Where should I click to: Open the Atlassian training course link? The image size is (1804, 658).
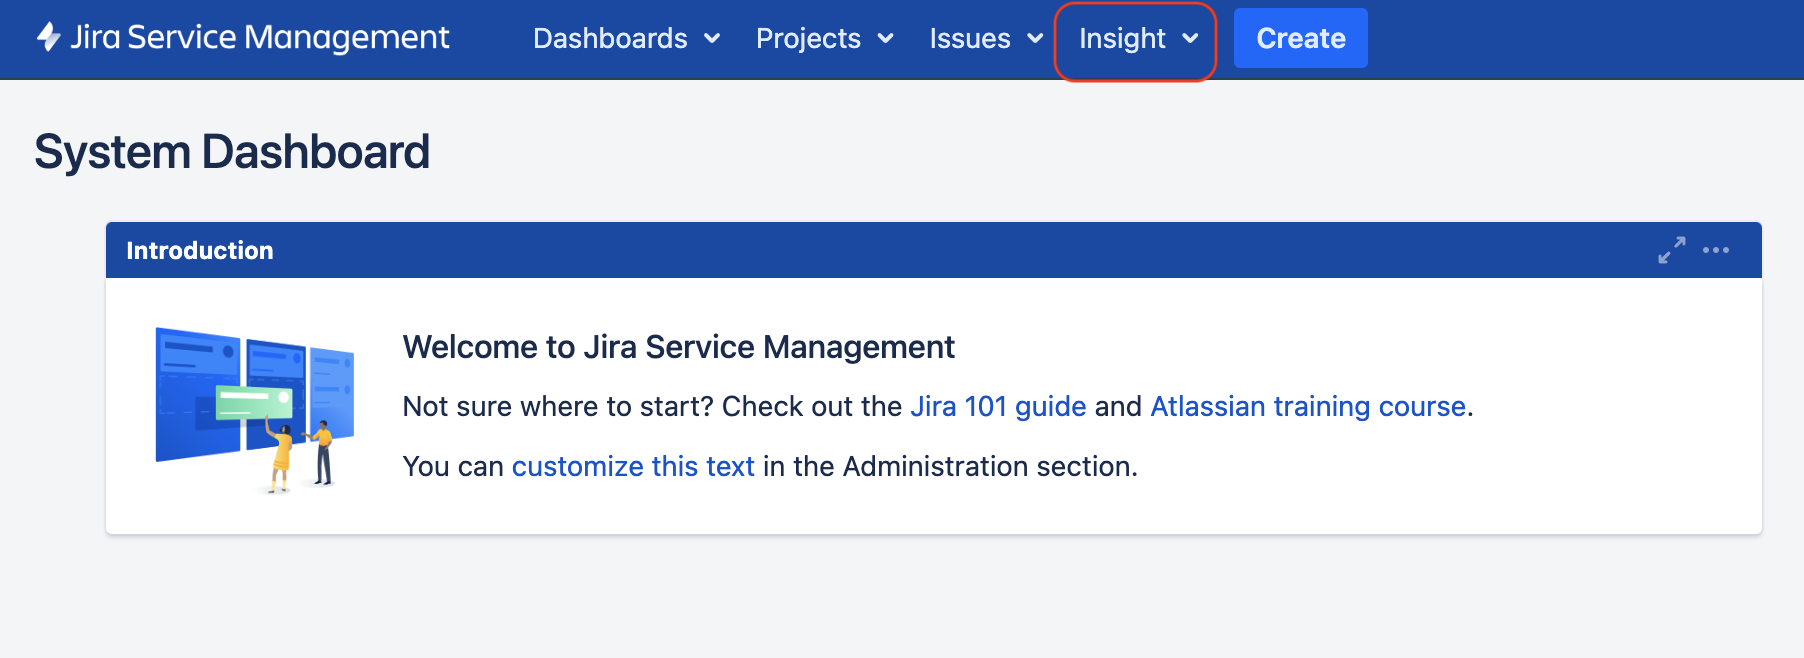1308,406
